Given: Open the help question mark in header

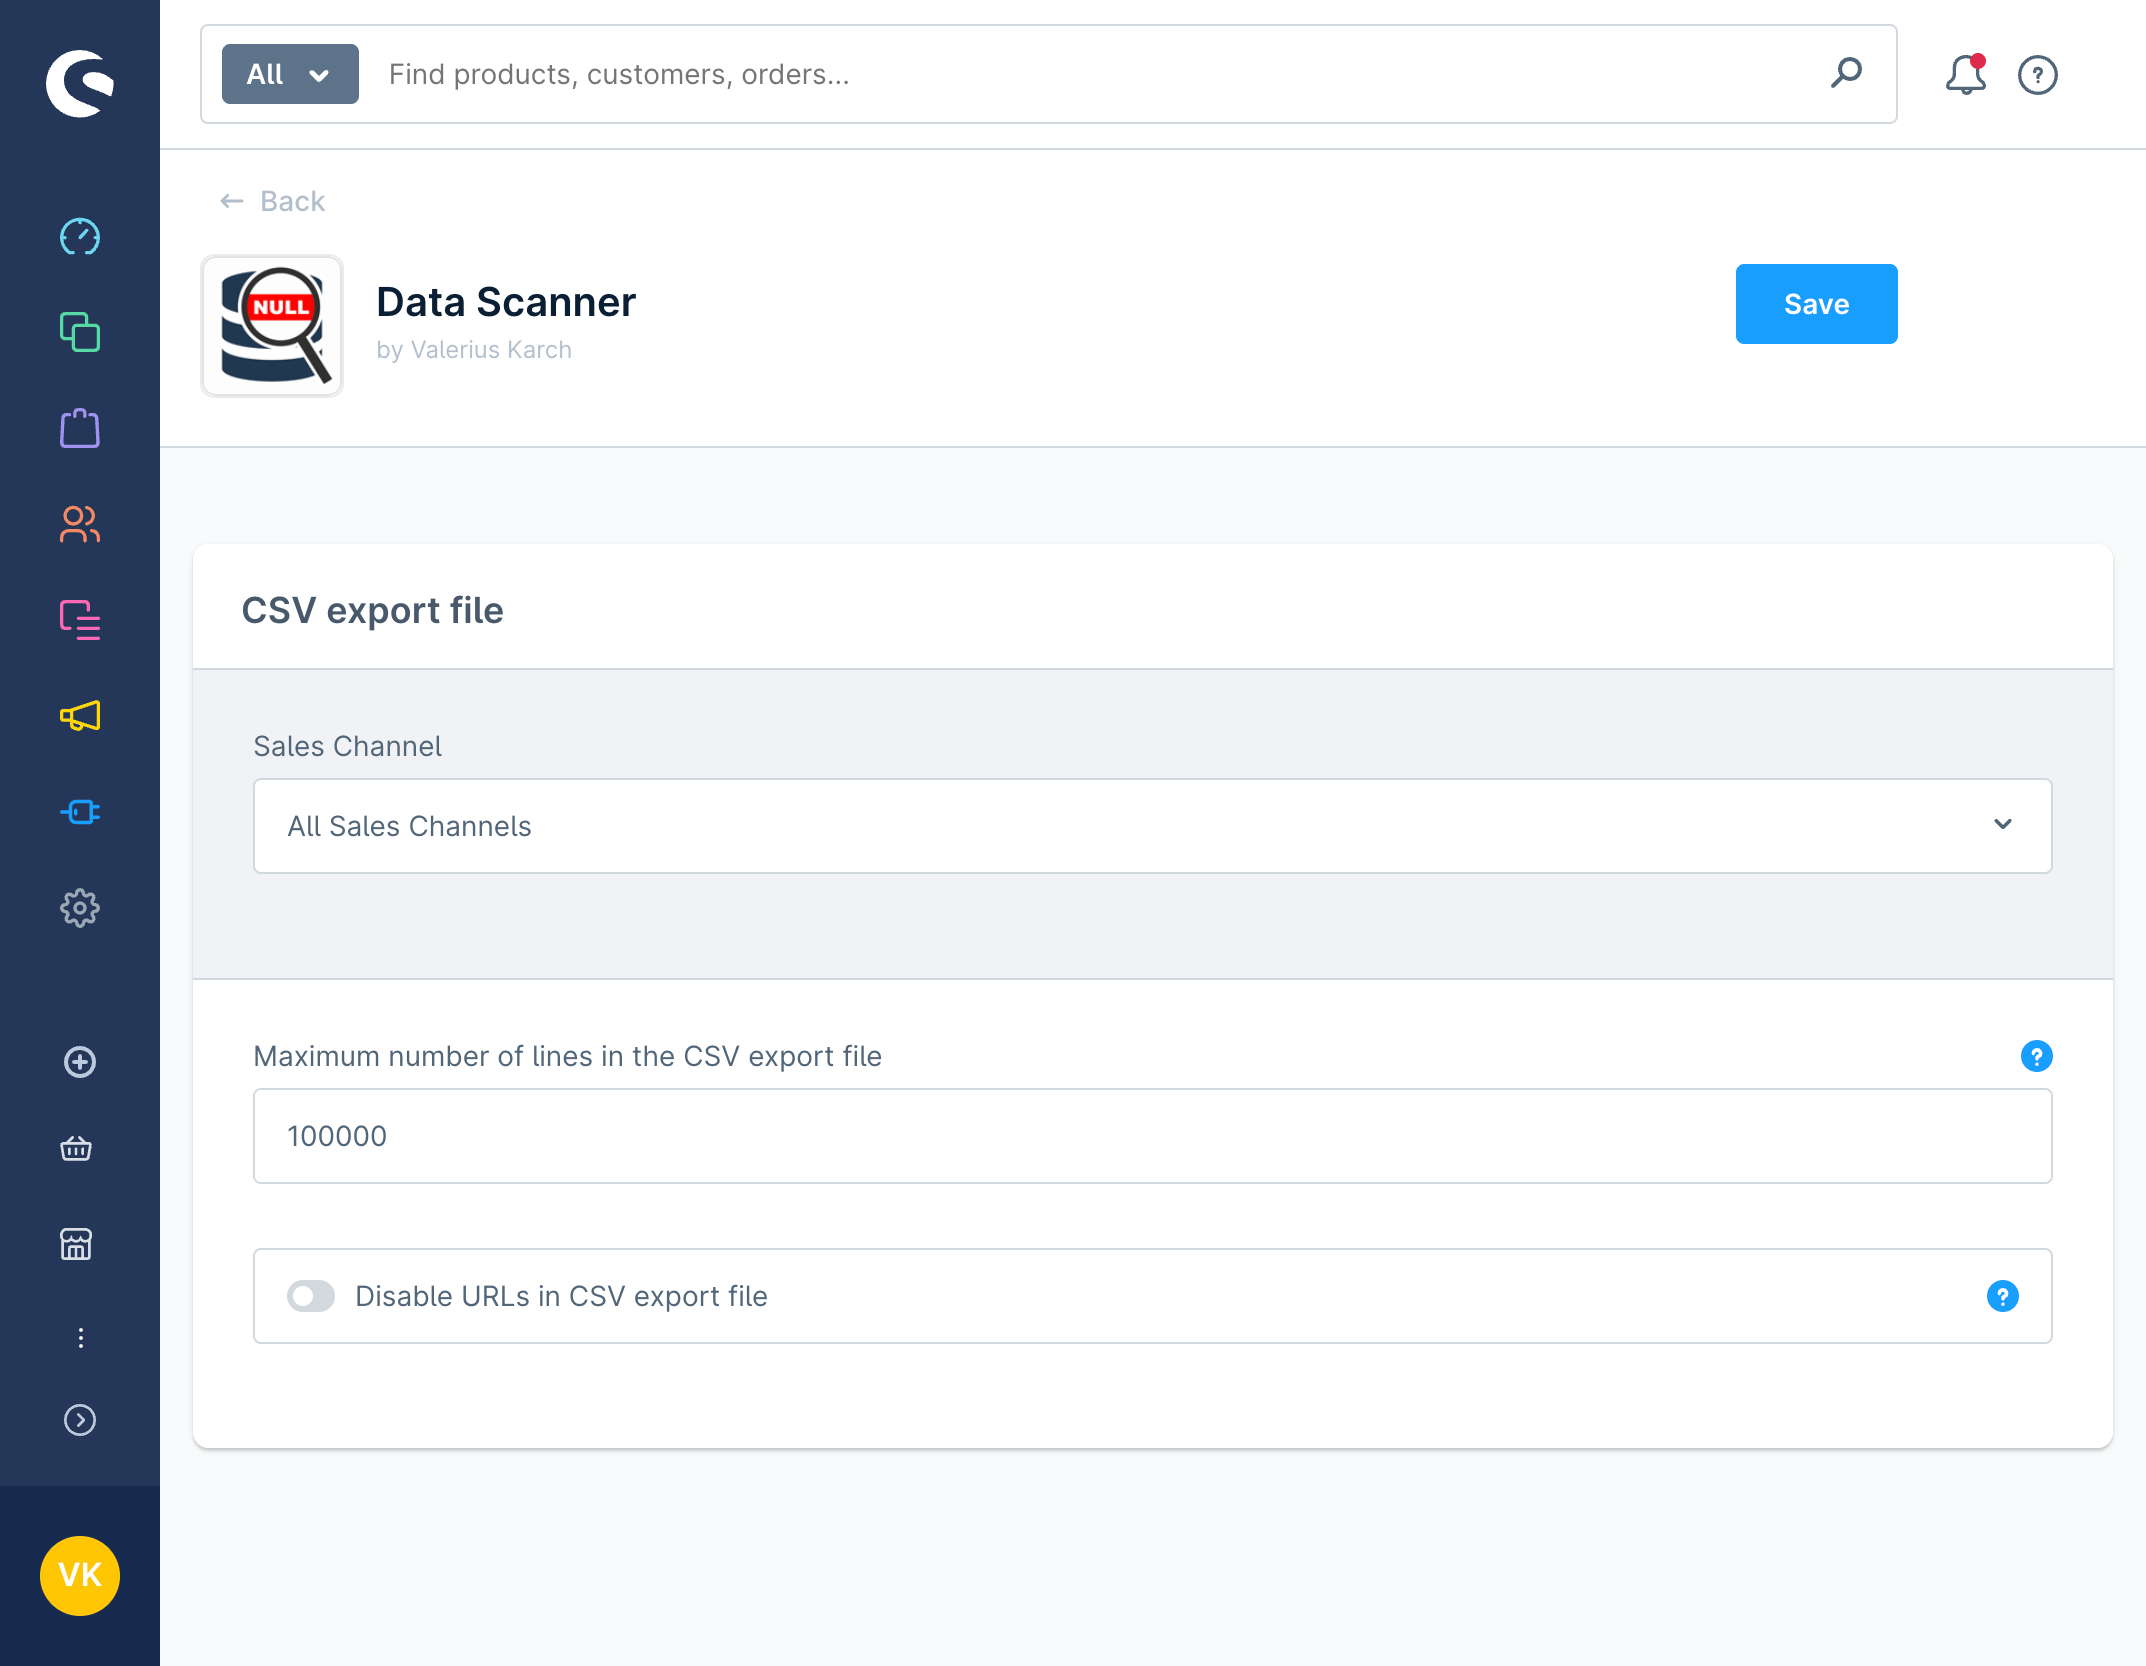Looking at the screenshot, I should tap(2037, 75).
